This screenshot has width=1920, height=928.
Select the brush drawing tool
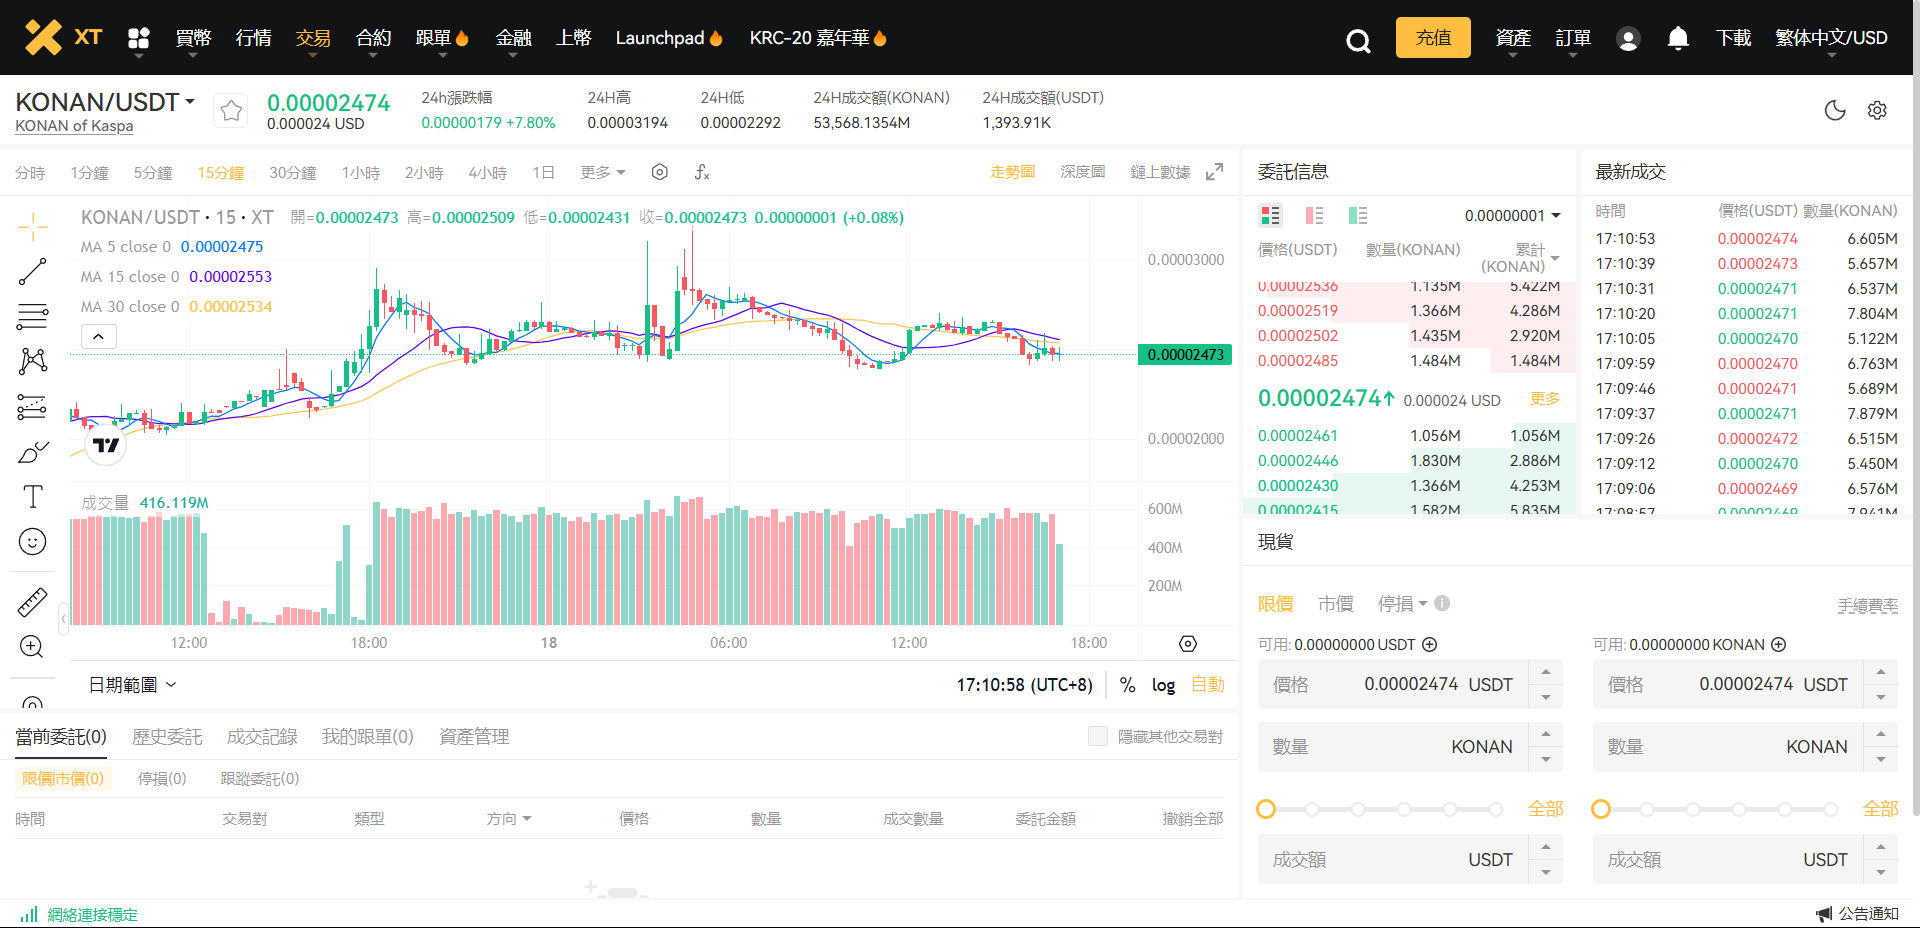click(x=33, y=452)
